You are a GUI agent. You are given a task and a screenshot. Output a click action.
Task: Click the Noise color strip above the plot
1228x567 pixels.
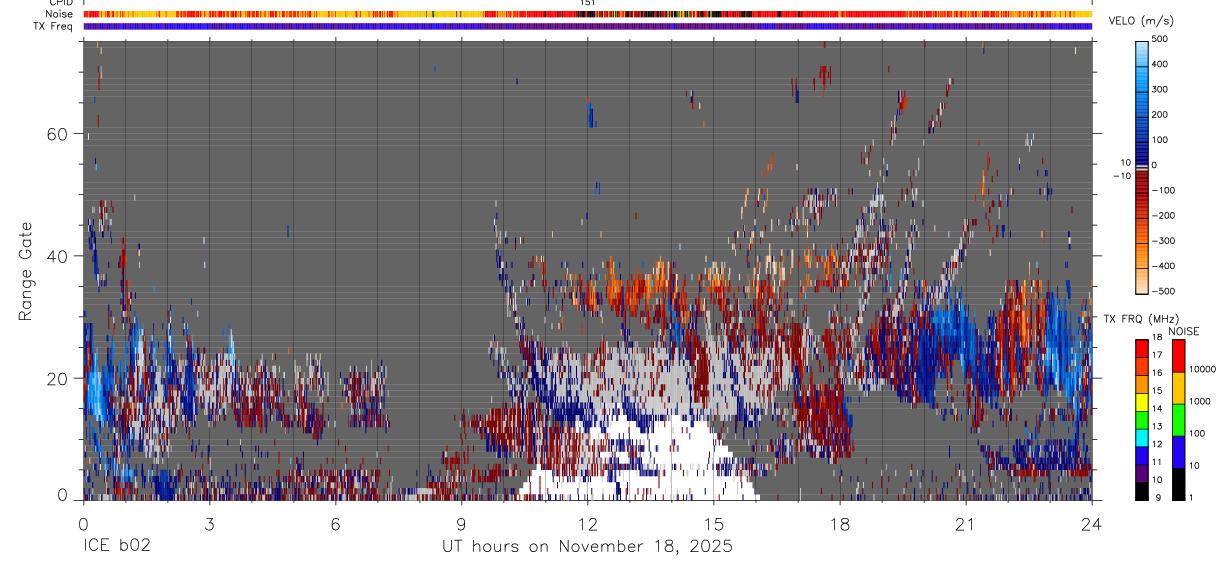pyautogui.click(x=588, y=14)
